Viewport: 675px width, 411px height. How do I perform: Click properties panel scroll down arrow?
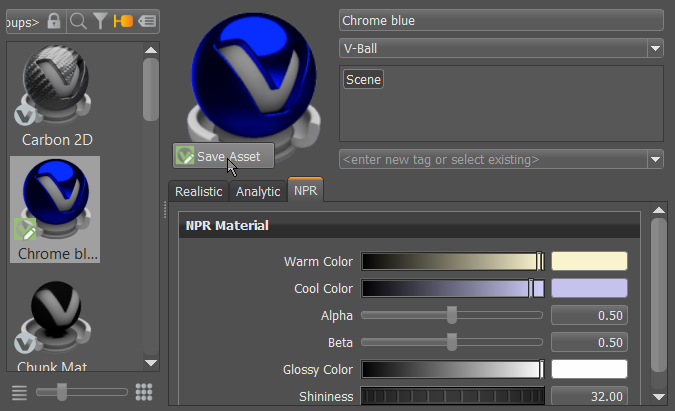(659, 396)
